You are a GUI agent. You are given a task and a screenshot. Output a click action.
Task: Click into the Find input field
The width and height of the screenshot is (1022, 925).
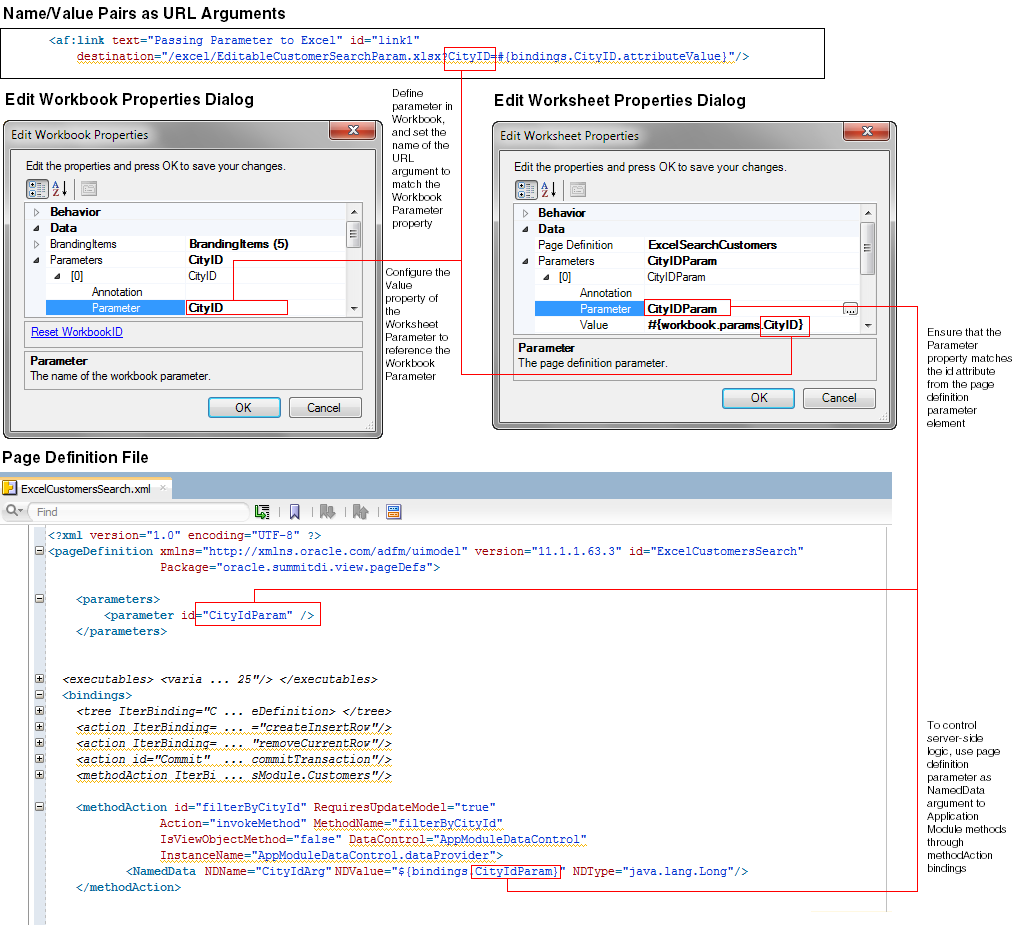tap(138, 512)
